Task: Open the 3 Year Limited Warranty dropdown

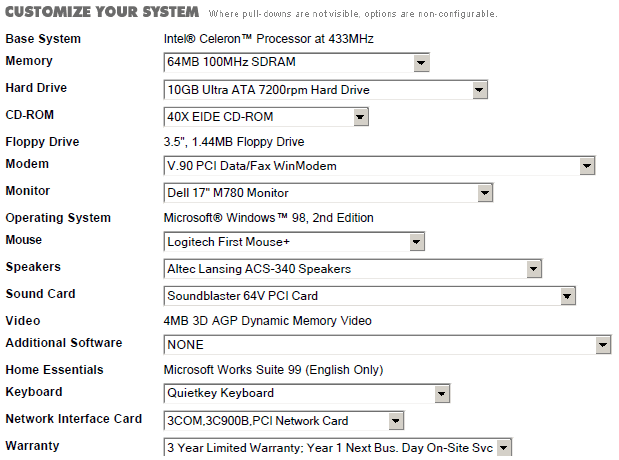Action: coord(338,448)
